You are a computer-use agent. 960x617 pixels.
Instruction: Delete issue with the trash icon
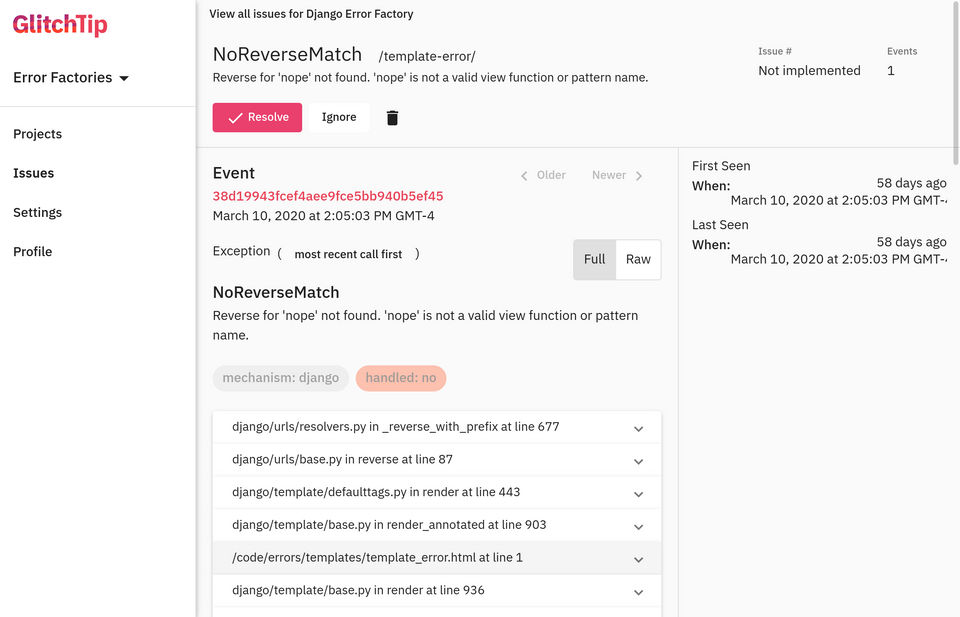[x=392, y=118]
